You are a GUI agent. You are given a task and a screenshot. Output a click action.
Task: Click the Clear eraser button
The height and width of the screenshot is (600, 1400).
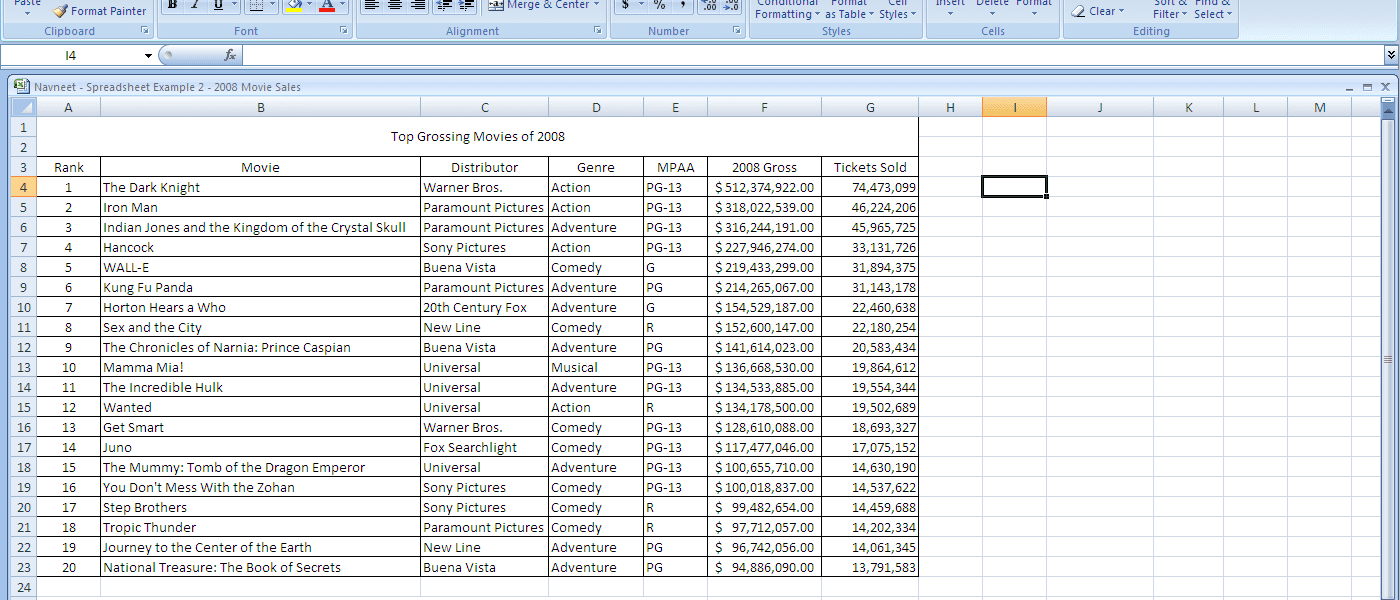point(1097,11)
